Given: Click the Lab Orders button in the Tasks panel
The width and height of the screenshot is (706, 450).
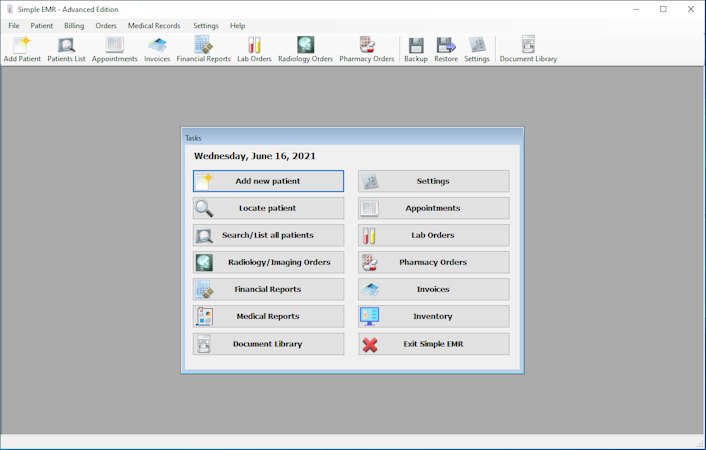Looking at the screenshot, I should (x=434, y=235).
